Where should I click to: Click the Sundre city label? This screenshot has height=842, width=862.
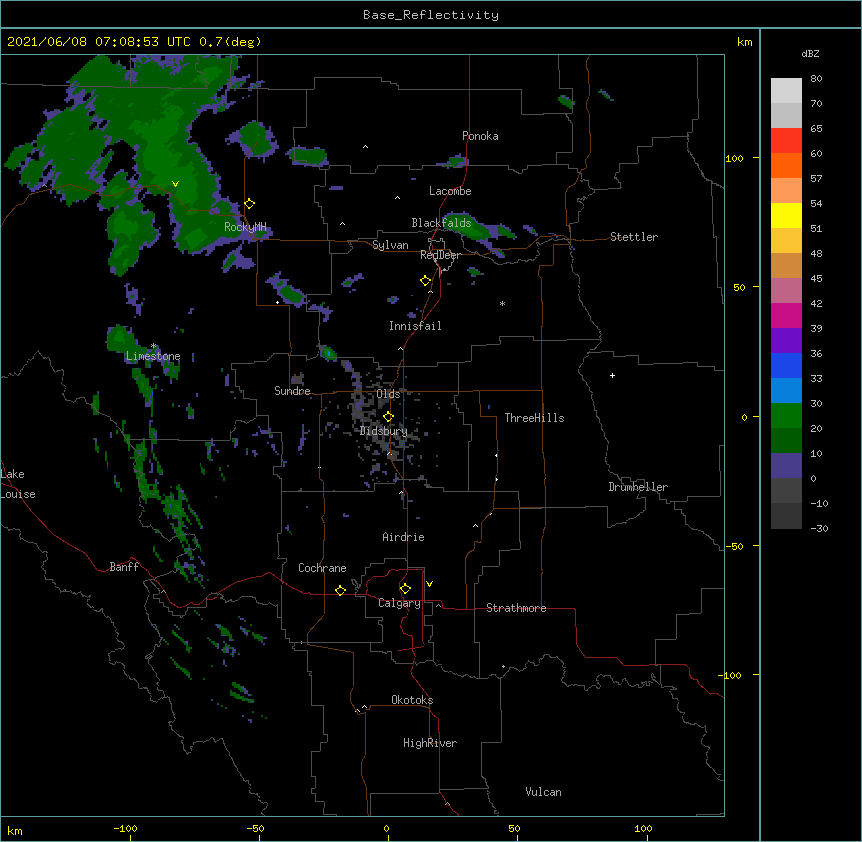click(292, 391)
